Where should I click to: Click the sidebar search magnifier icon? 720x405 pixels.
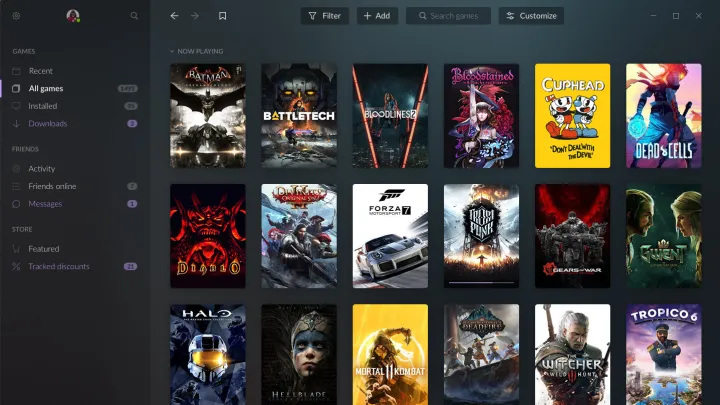[134, 16]
